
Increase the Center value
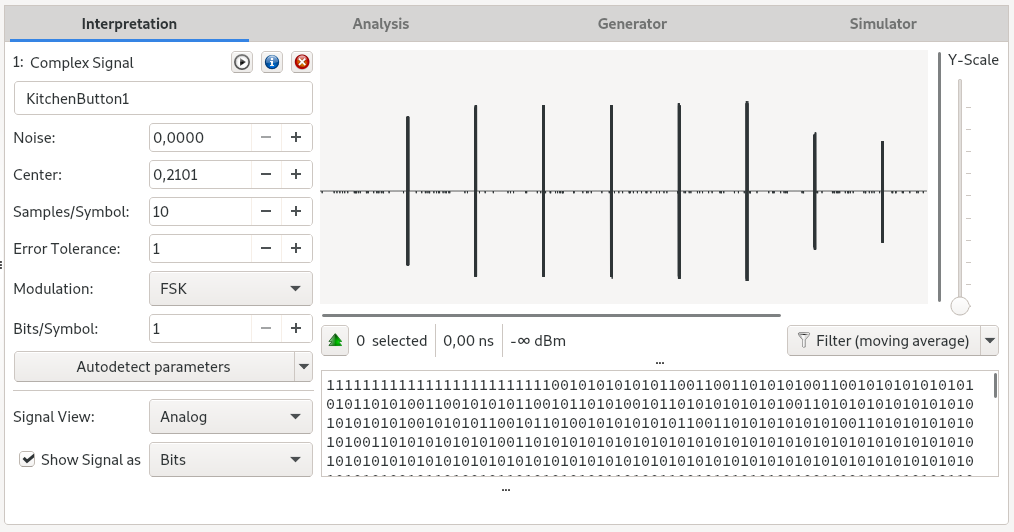pos(296,175)
